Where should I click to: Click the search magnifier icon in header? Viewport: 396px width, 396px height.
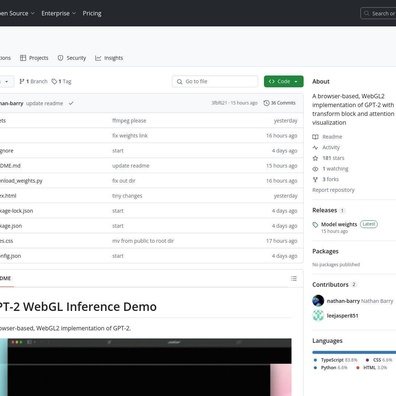(367, 13)
